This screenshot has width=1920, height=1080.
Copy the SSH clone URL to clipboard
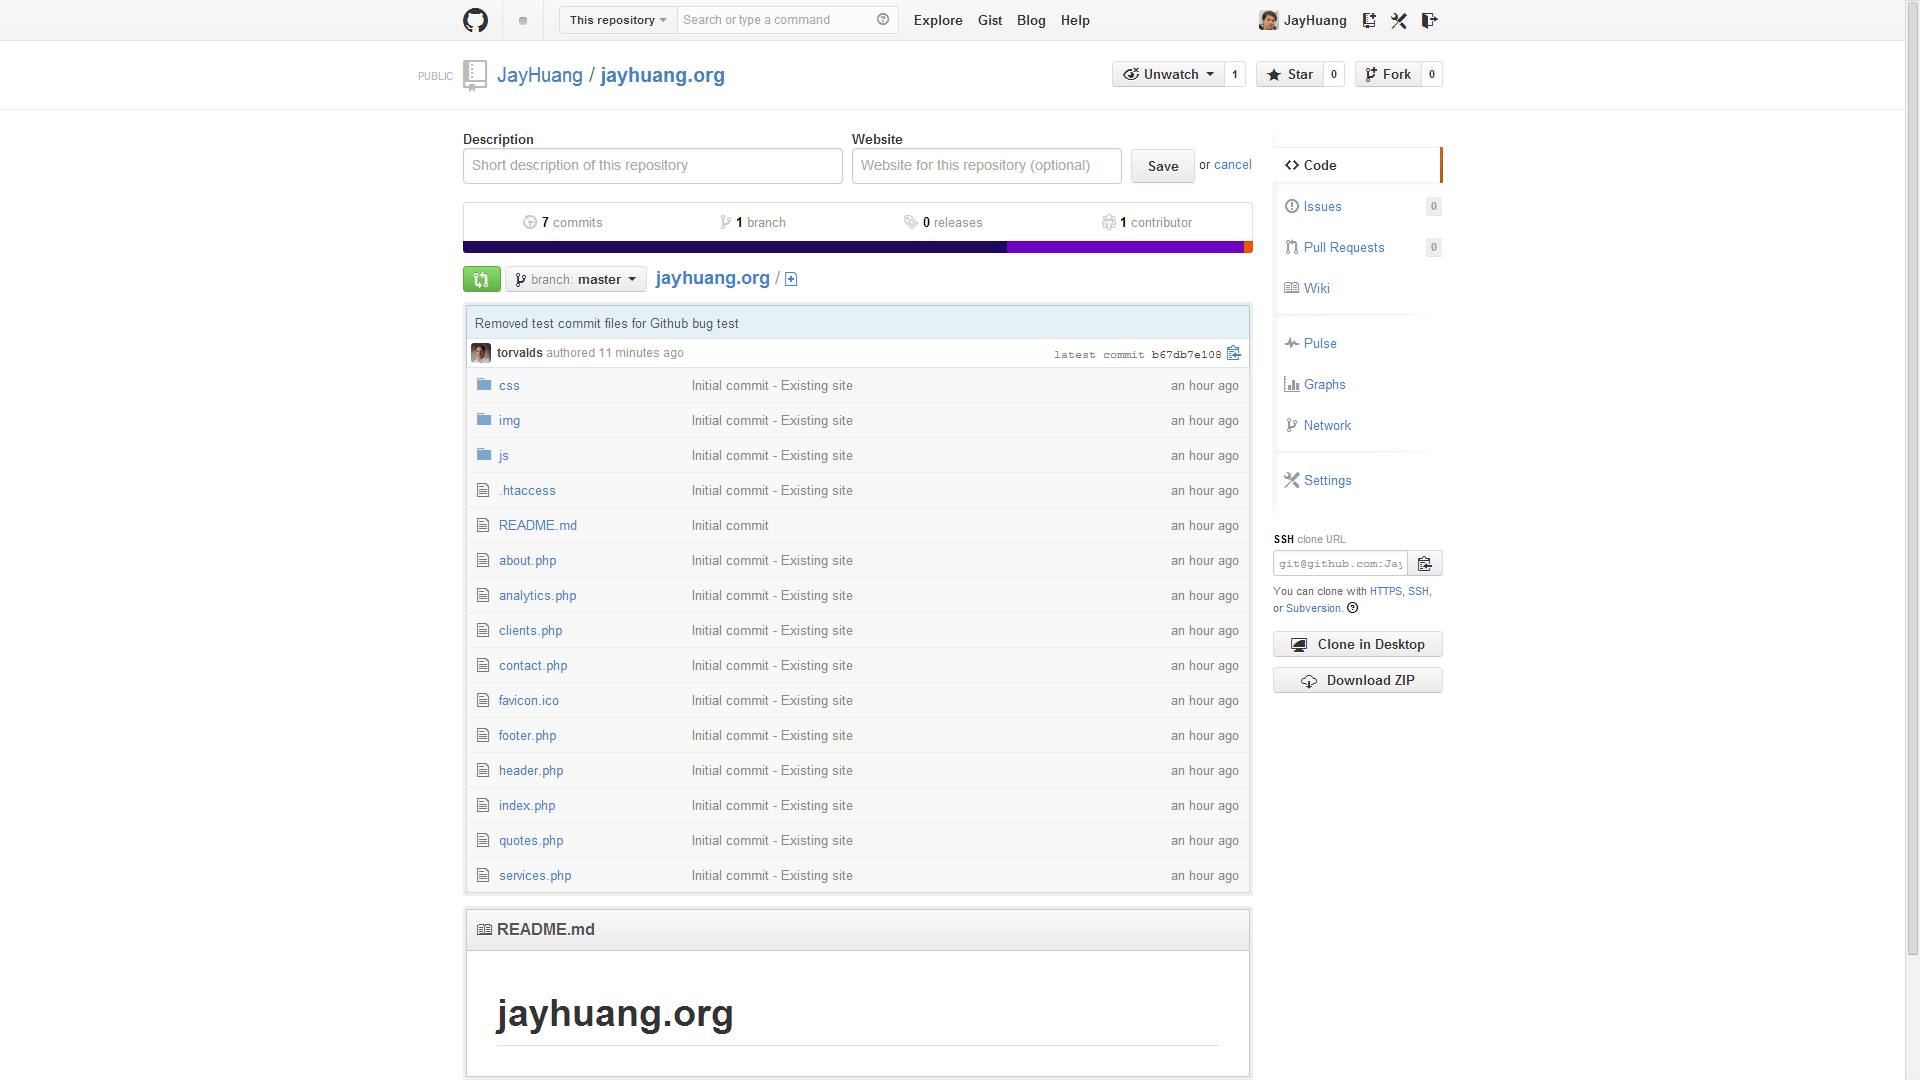tap(1425, 564)
